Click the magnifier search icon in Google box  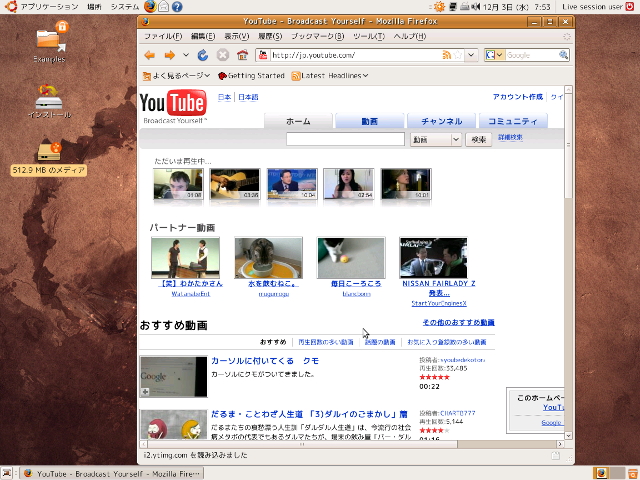click(x=564, y=55)
